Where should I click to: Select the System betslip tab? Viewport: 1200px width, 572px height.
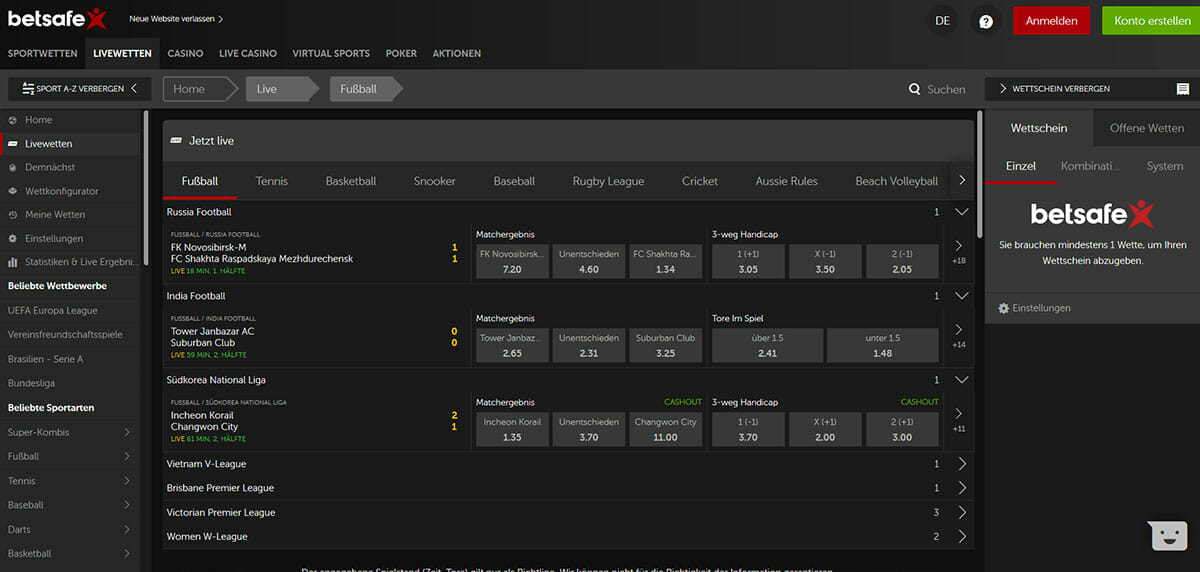point(1165,166)
